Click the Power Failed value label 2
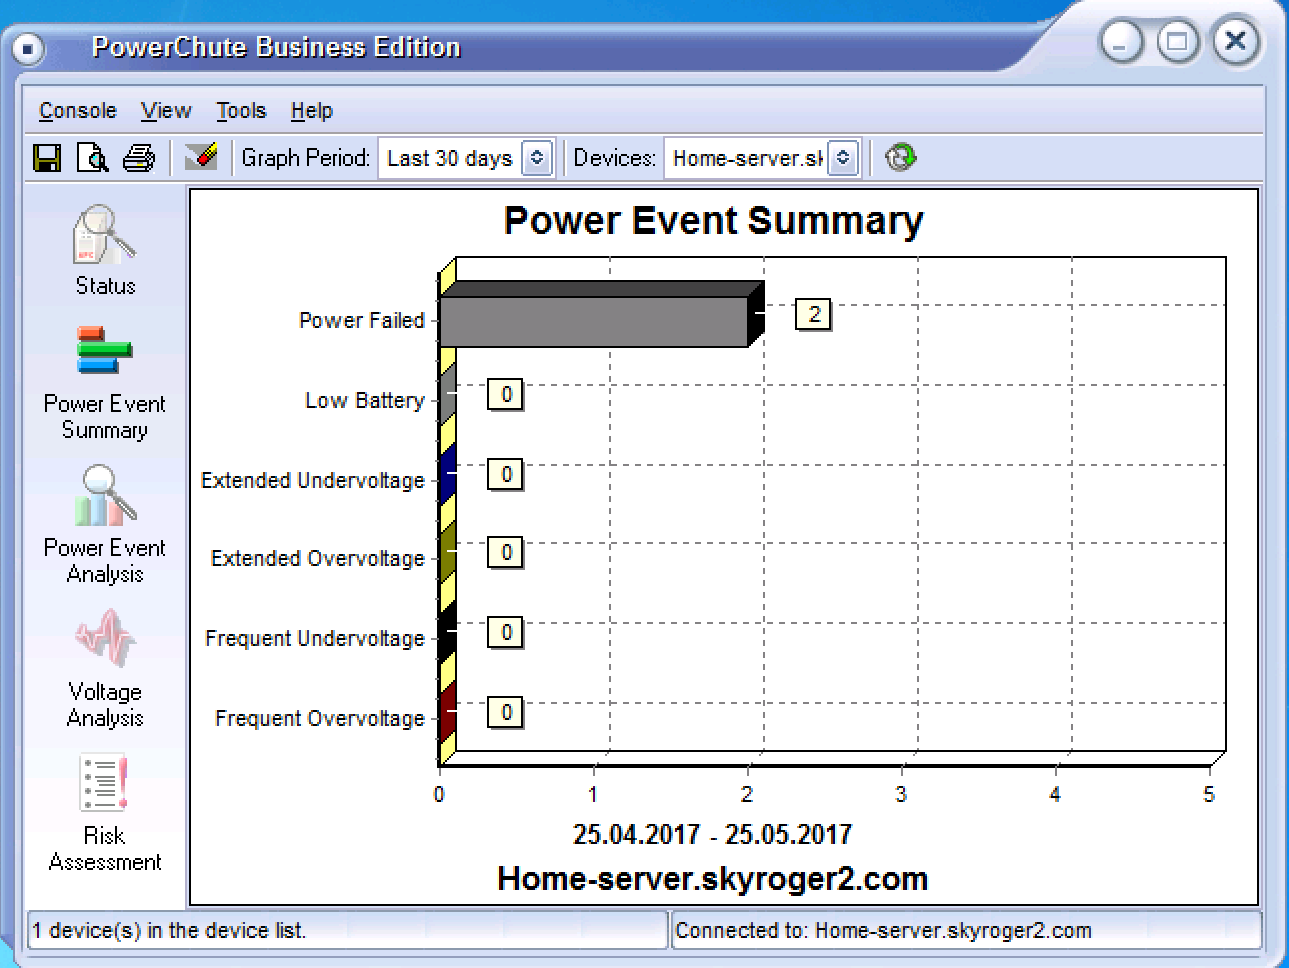The height and width of the screenshot is (968, 1289). pyautogui.click(x=813, y=315)
